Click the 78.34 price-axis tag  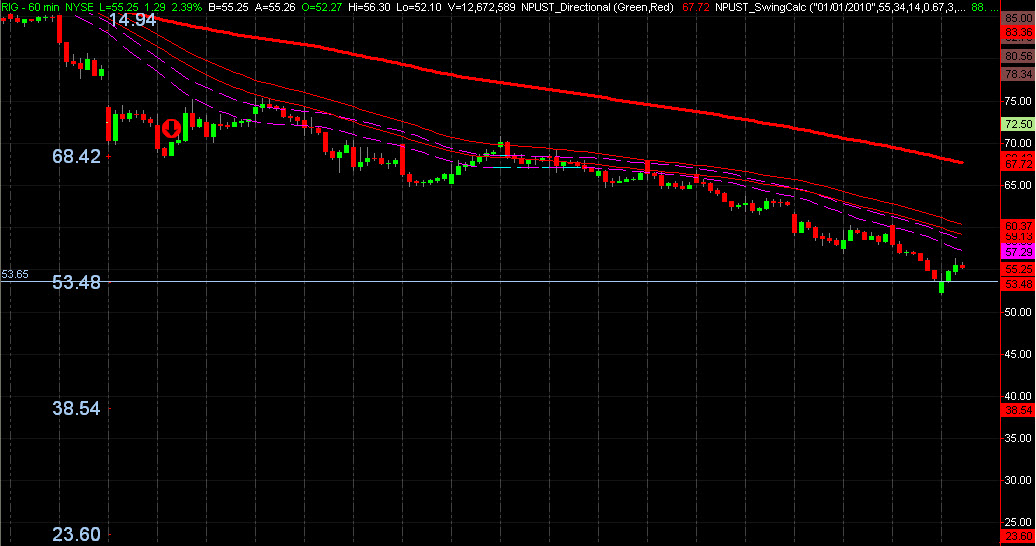tap(1018, 75)
